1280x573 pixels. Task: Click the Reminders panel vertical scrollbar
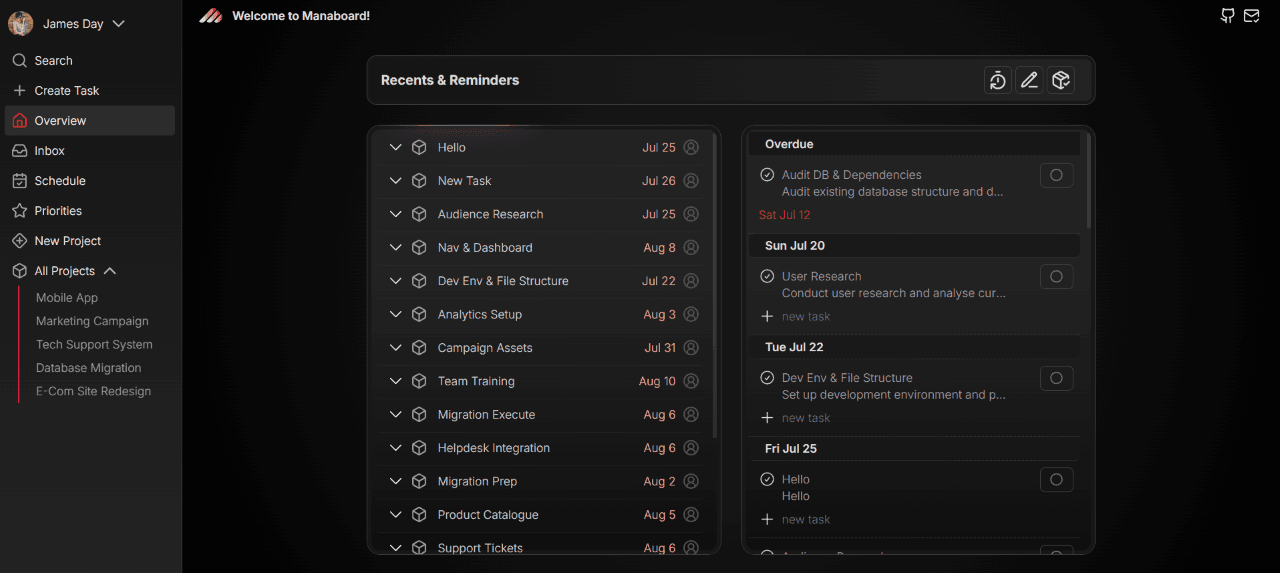tap(1088, 180)
